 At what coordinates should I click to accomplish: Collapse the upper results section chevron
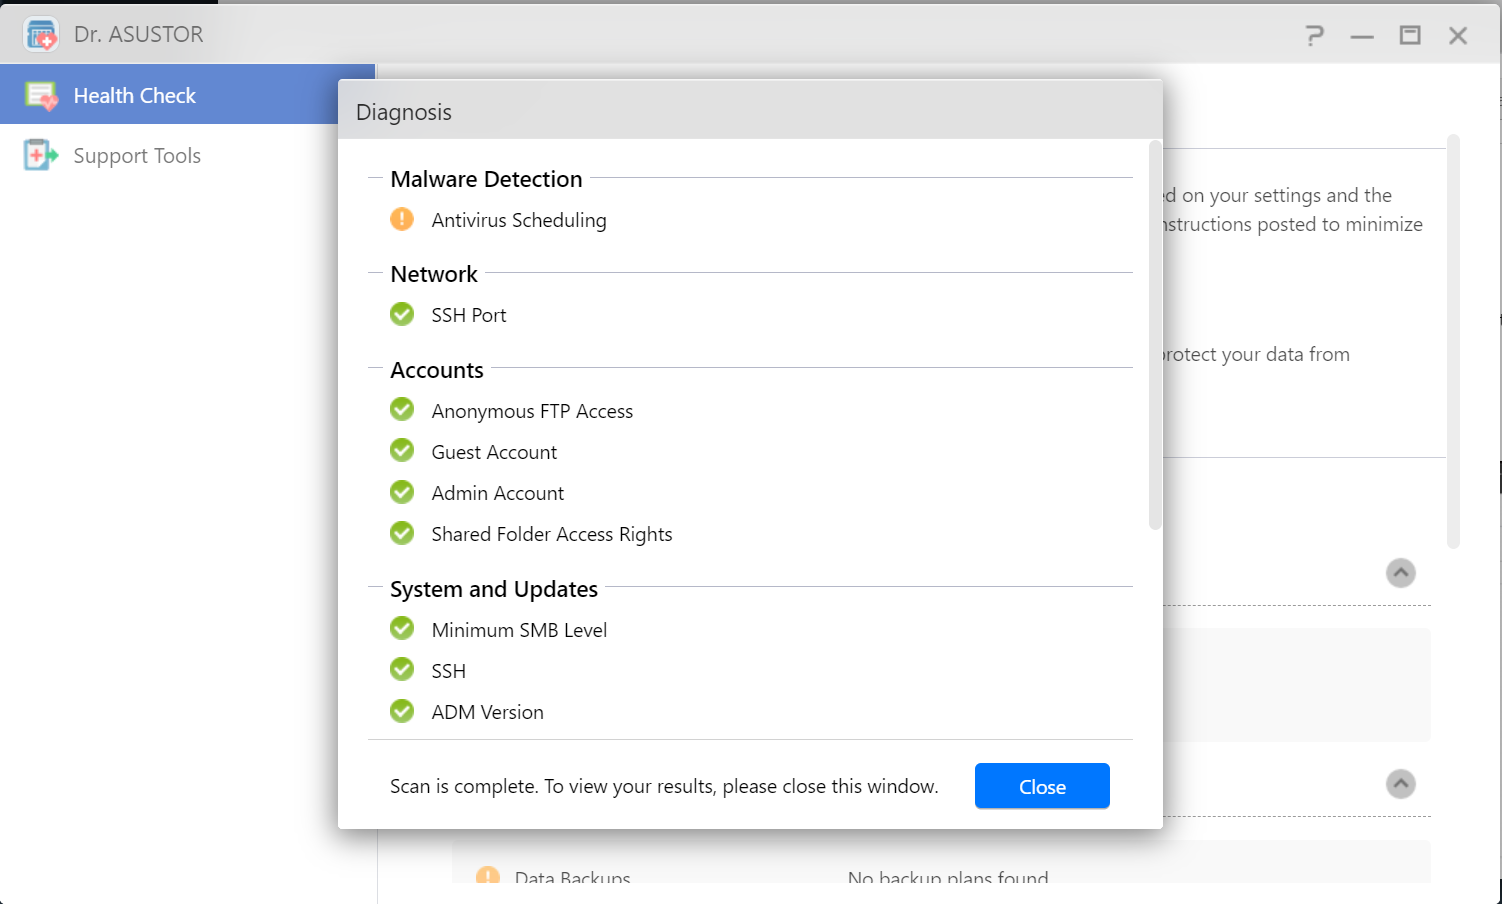pyautogui.click(x=1400, y=573)
